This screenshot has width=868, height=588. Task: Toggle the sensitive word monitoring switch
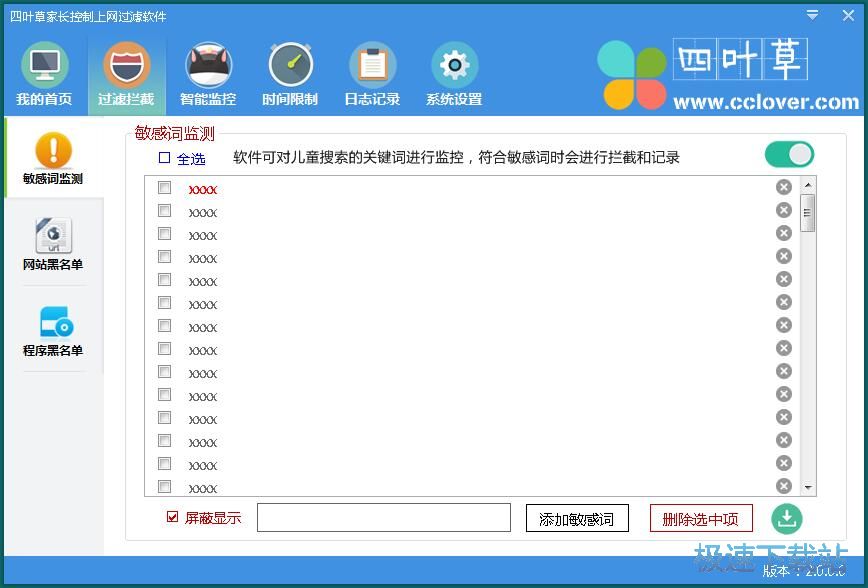click(x=789, y=154)
